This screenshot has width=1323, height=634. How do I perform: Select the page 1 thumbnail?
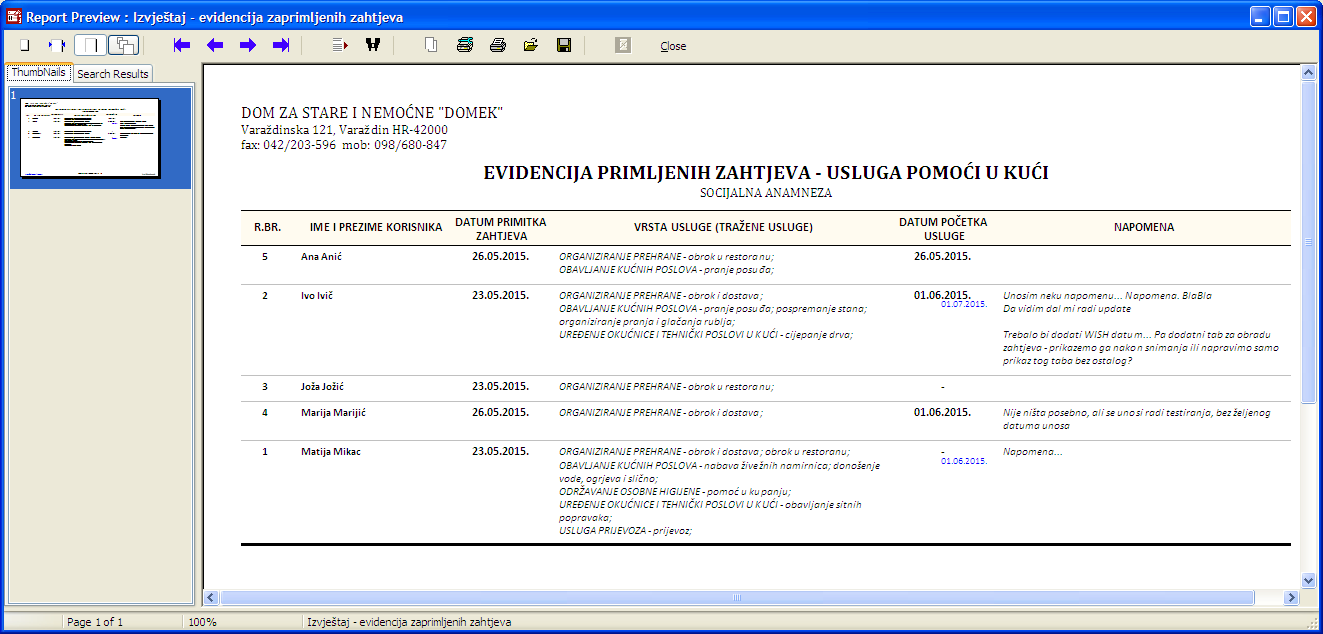pos(91,137)
